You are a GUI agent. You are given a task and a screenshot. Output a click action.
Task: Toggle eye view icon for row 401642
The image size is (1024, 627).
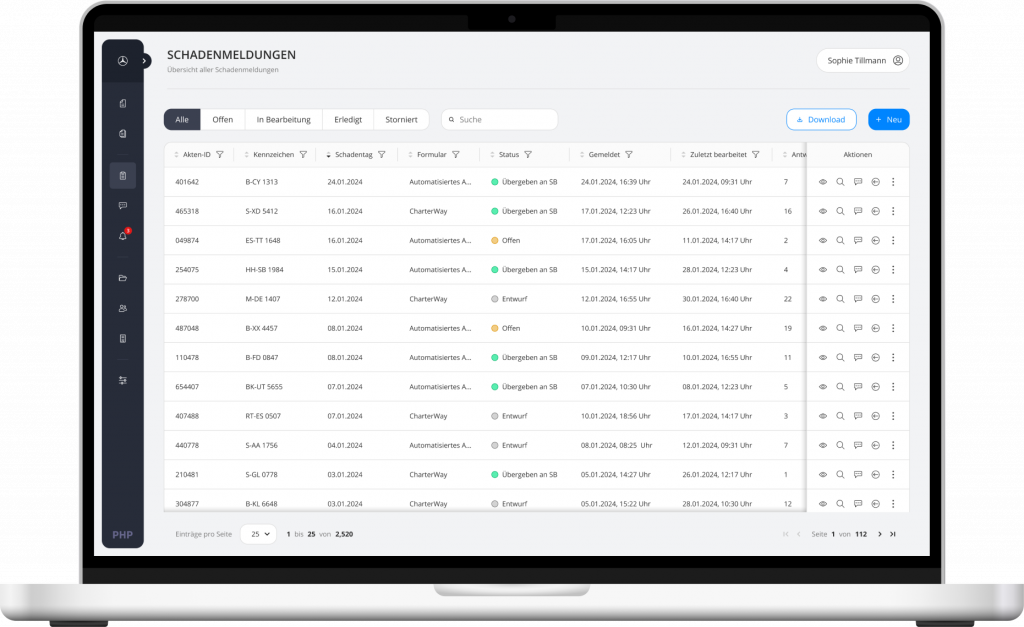[x=823, y=182]
